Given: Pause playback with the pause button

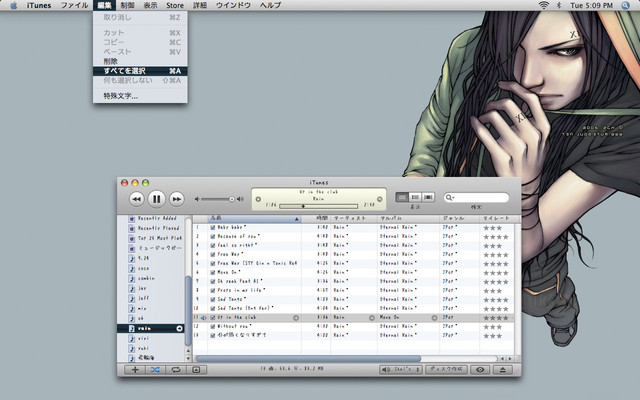Looking at the screenshot, I should 156,199.
